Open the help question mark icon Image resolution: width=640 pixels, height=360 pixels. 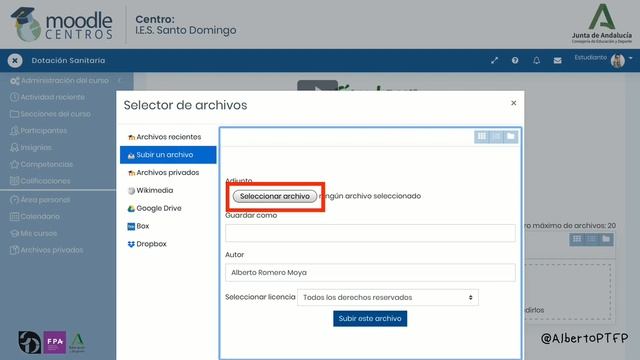[x=515, y=60]
